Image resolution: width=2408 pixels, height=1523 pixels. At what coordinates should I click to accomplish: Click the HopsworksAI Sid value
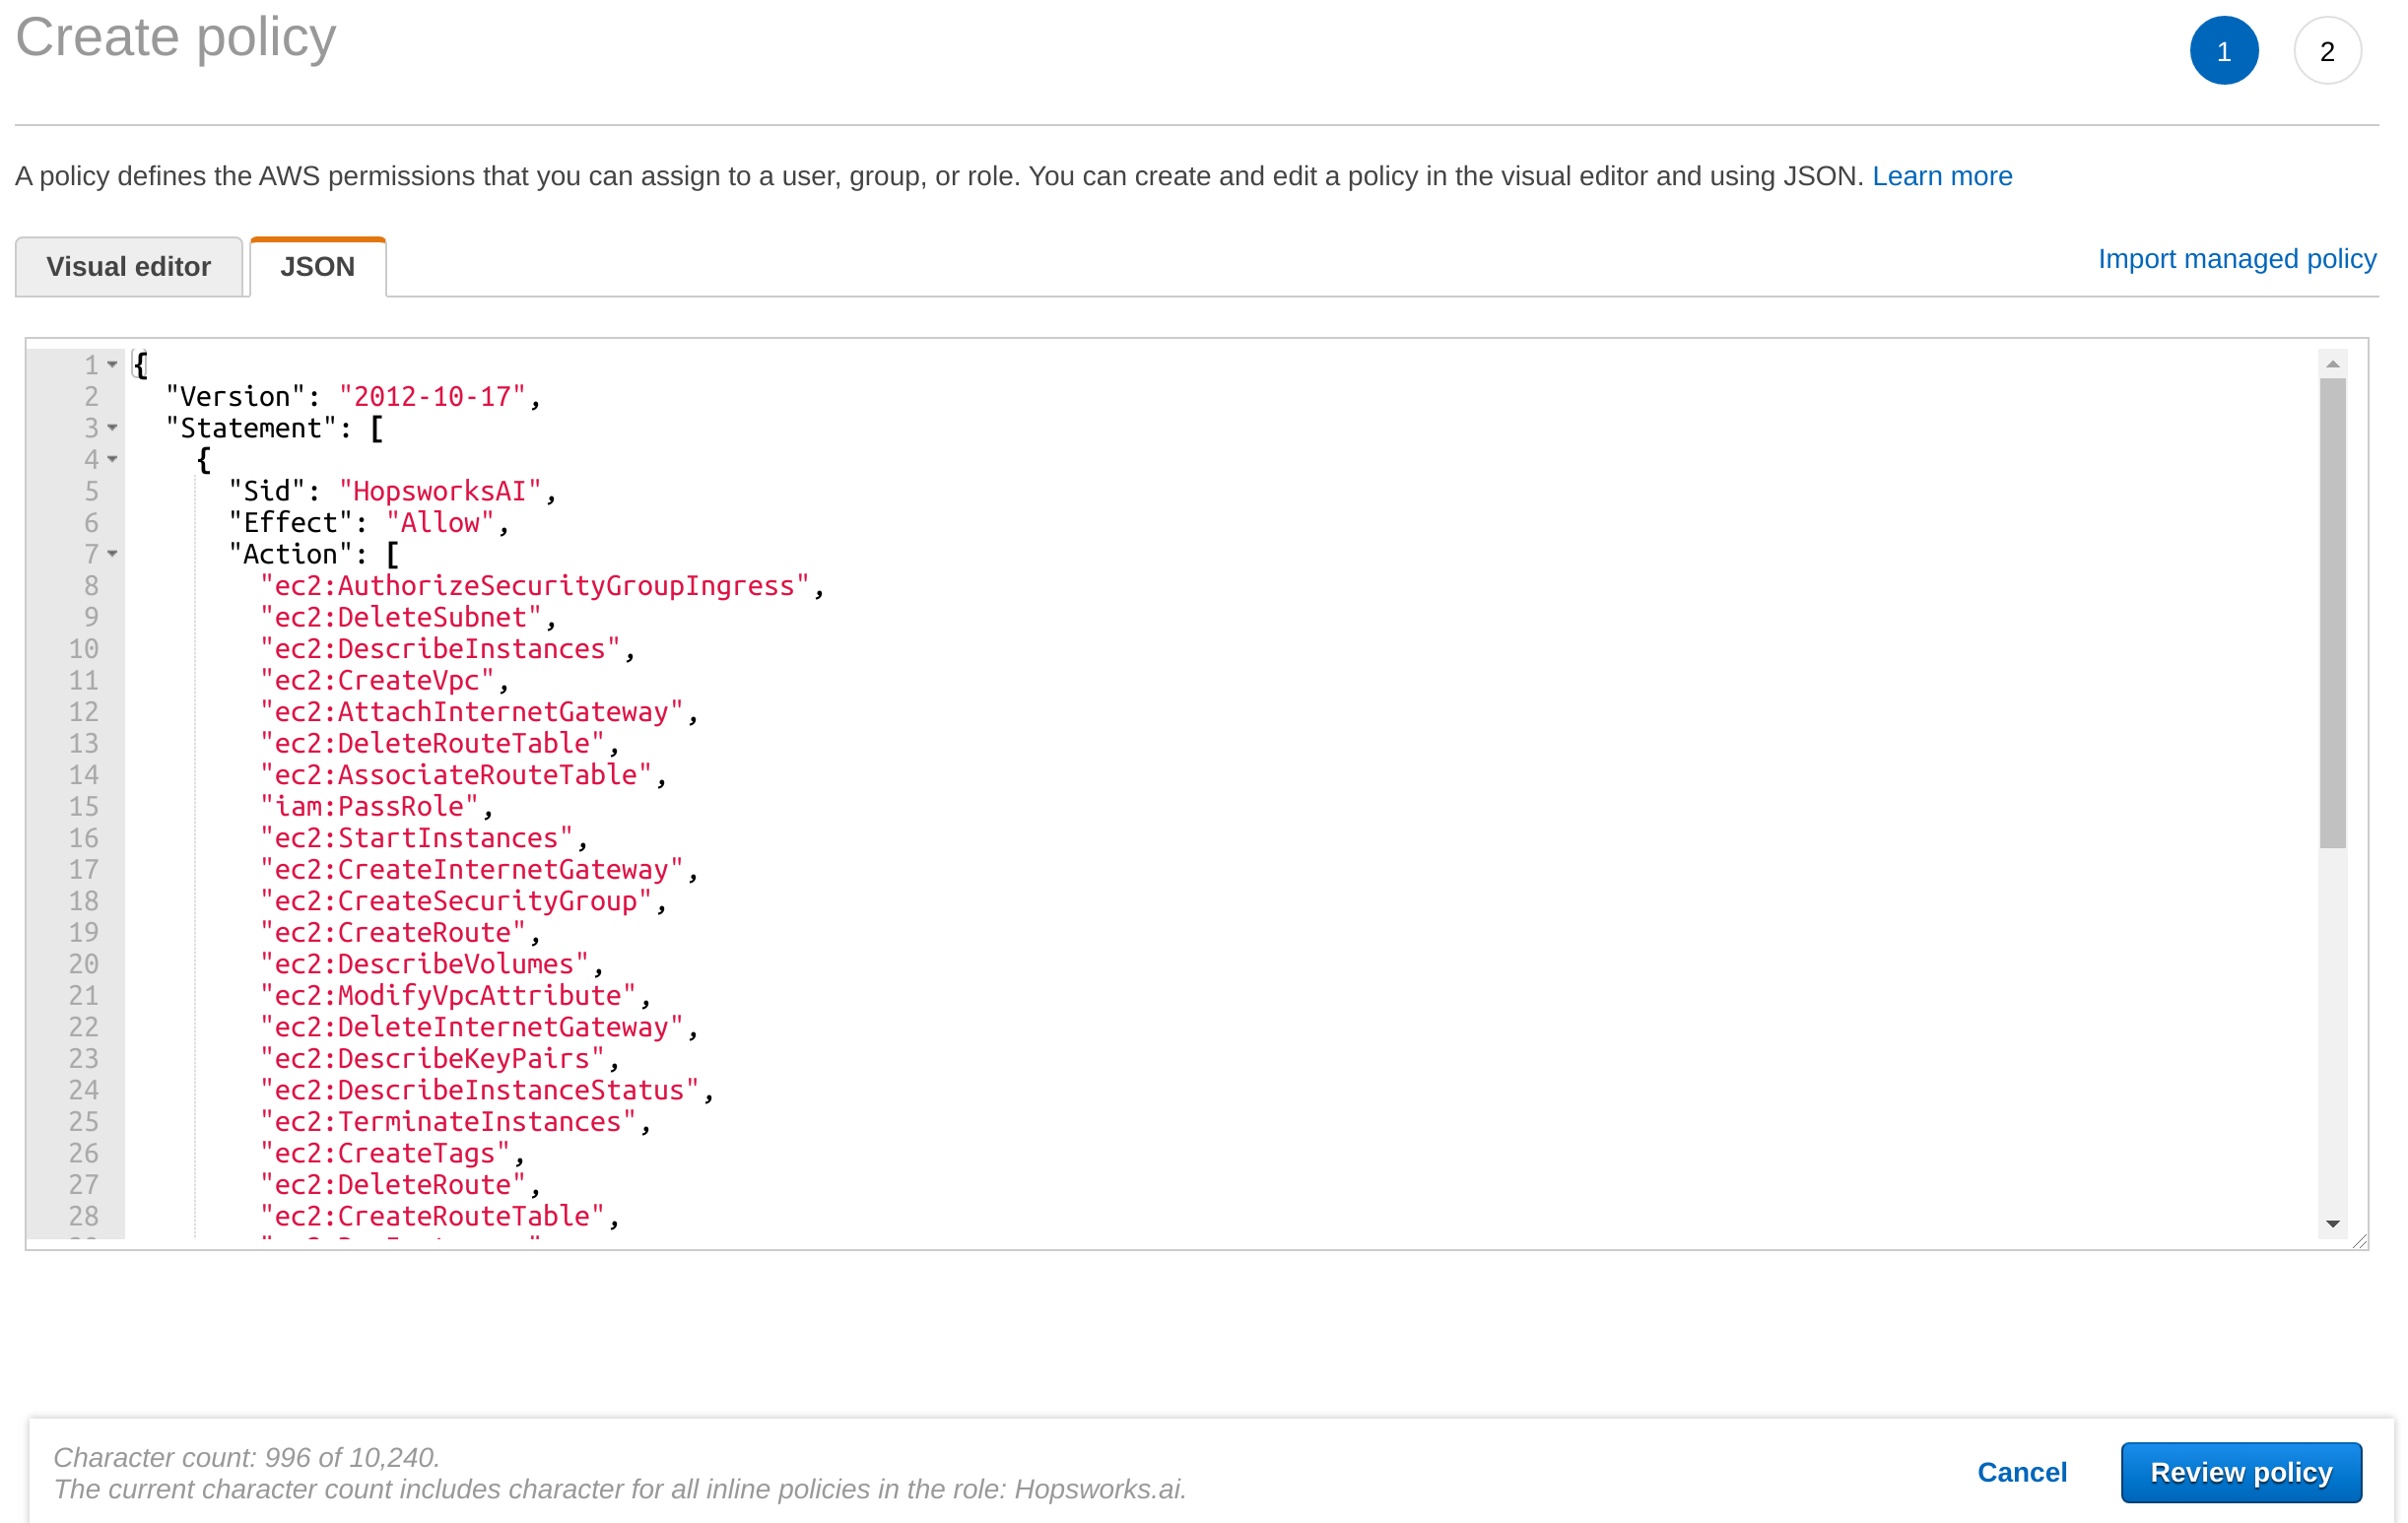[x=440, y=491]
